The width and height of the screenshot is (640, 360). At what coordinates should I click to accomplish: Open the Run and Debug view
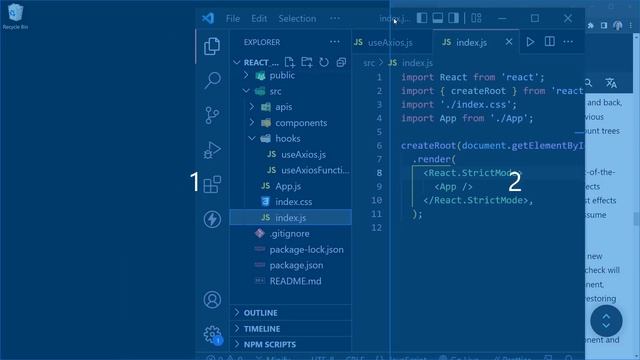(x=212, y=150)
